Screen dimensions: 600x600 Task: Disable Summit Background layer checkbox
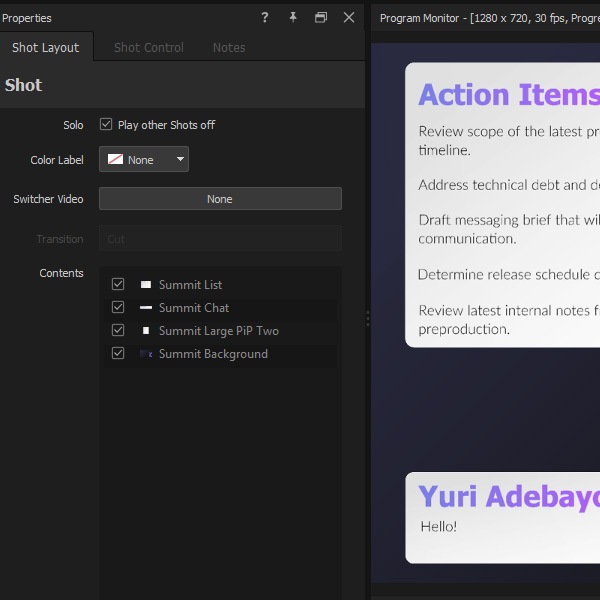tap(118, 353)
